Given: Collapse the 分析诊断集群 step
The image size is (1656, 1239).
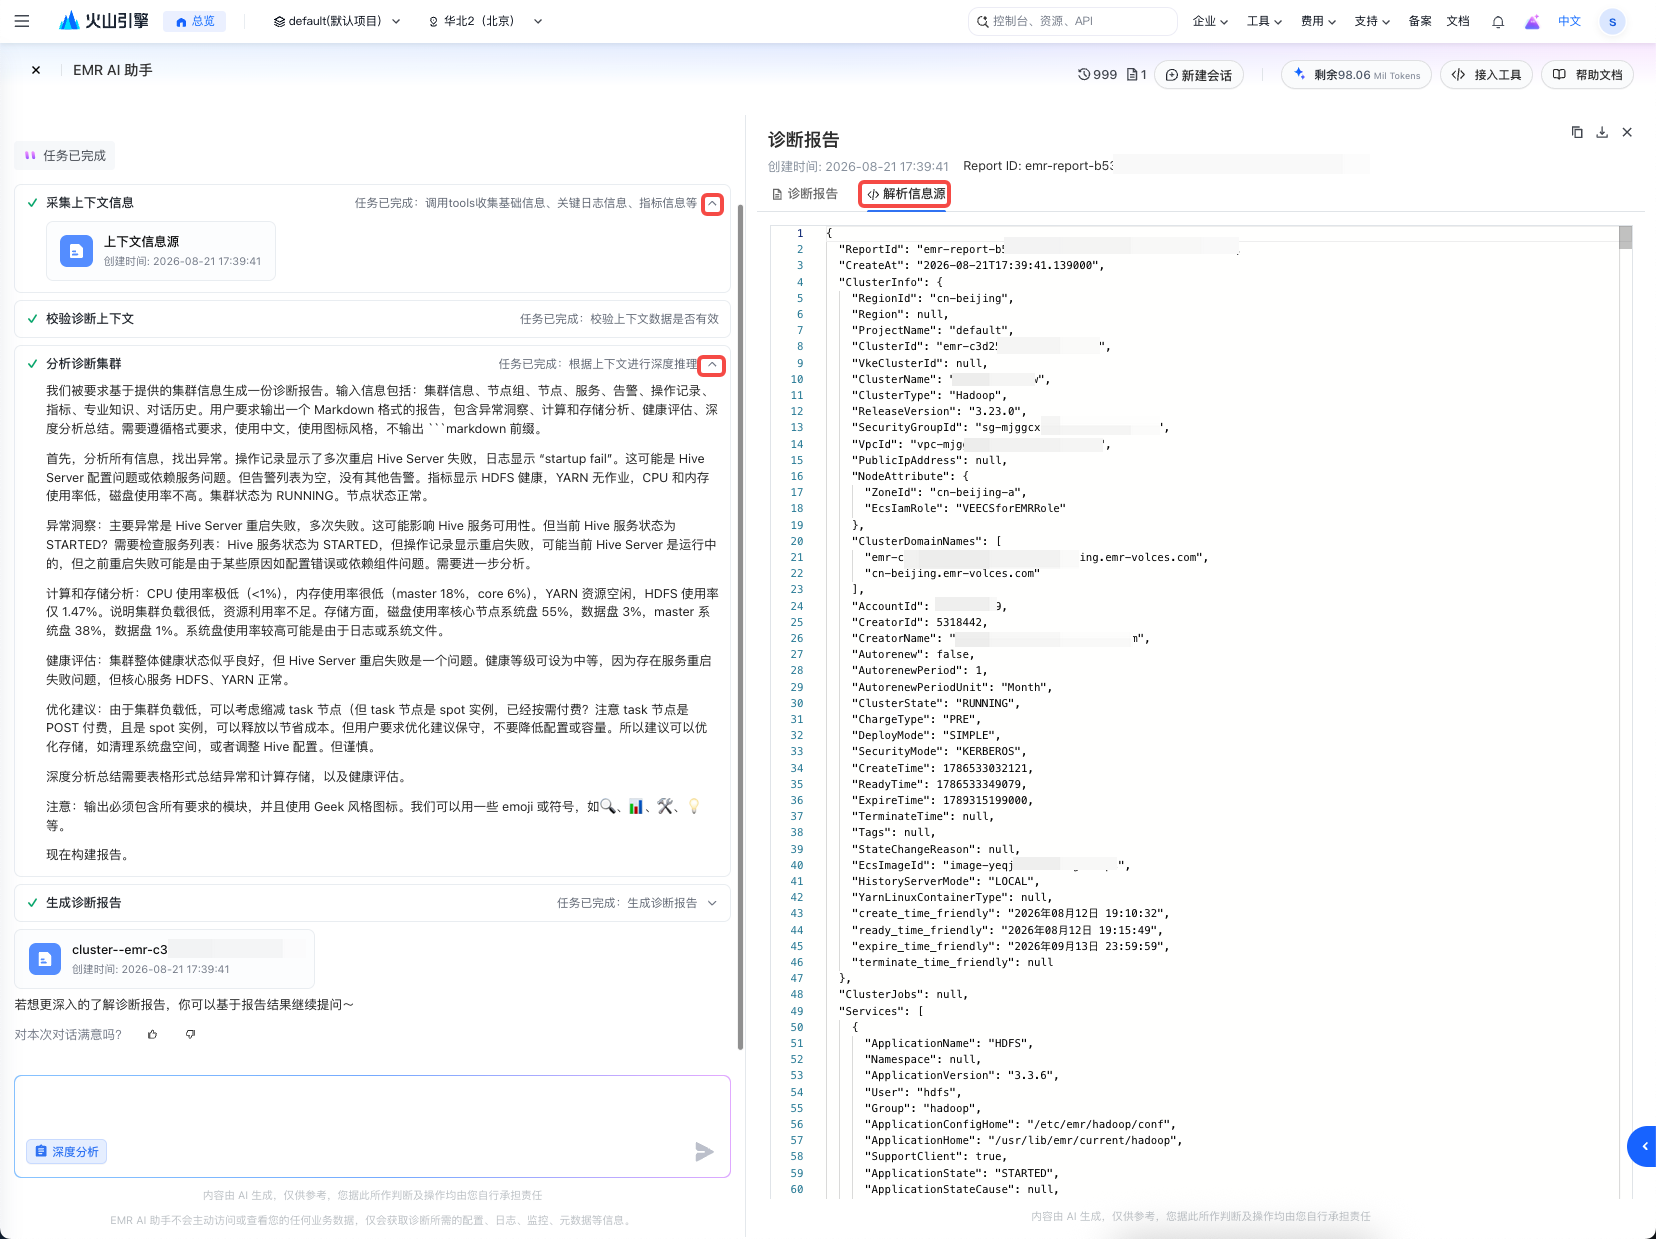Looking at the screenshot, I should pos(712,365).
